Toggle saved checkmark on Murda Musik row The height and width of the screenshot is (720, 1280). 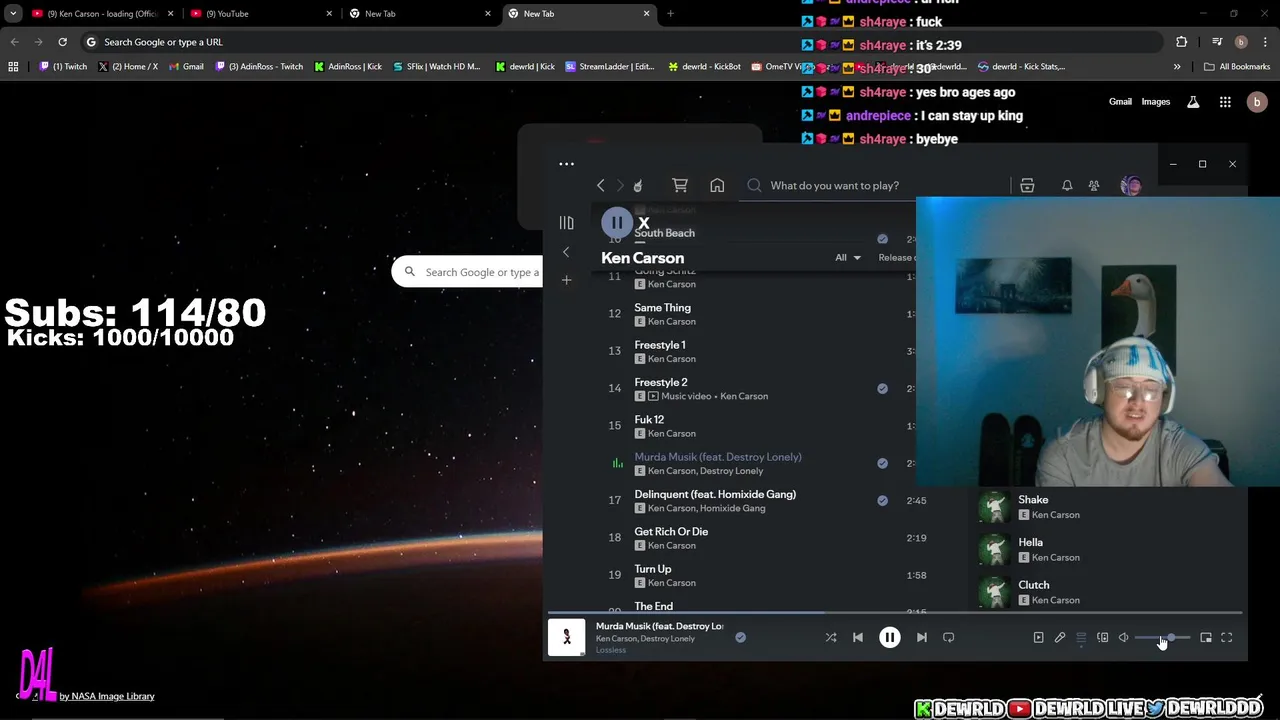(x=882, y=463)
